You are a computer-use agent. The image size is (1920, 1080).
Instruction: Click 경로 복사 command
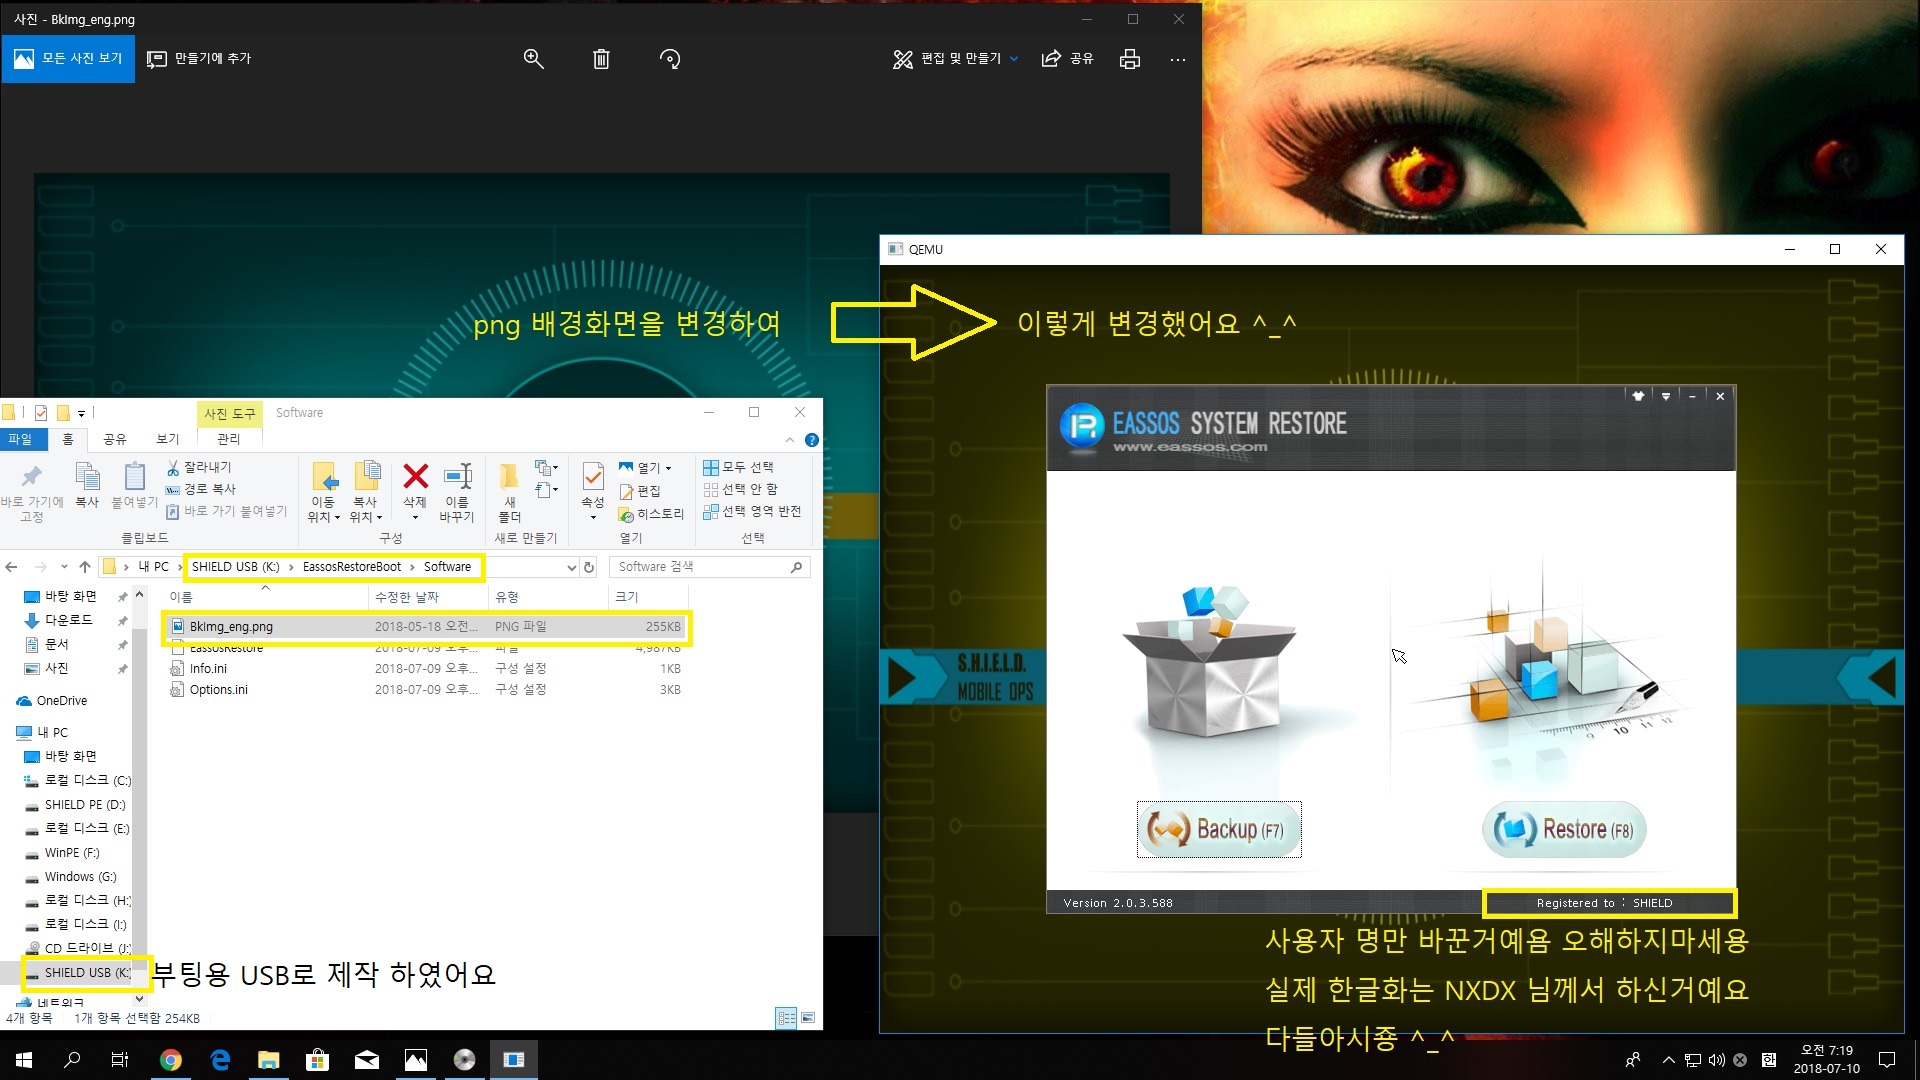[x=201, y=489]
